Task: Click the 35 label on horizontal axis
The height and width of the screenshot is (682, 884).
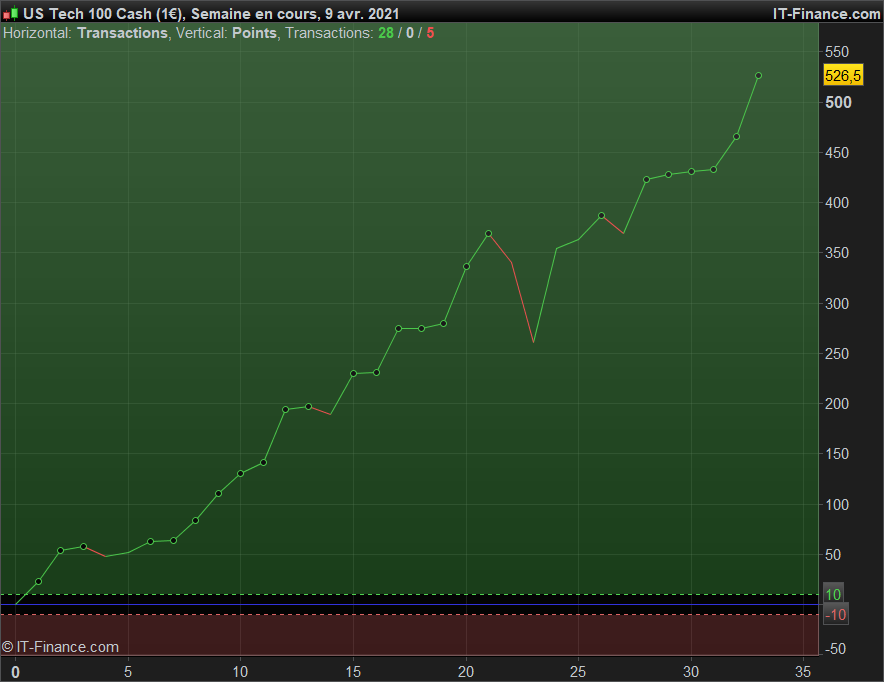Action: [x=803, y=672]
